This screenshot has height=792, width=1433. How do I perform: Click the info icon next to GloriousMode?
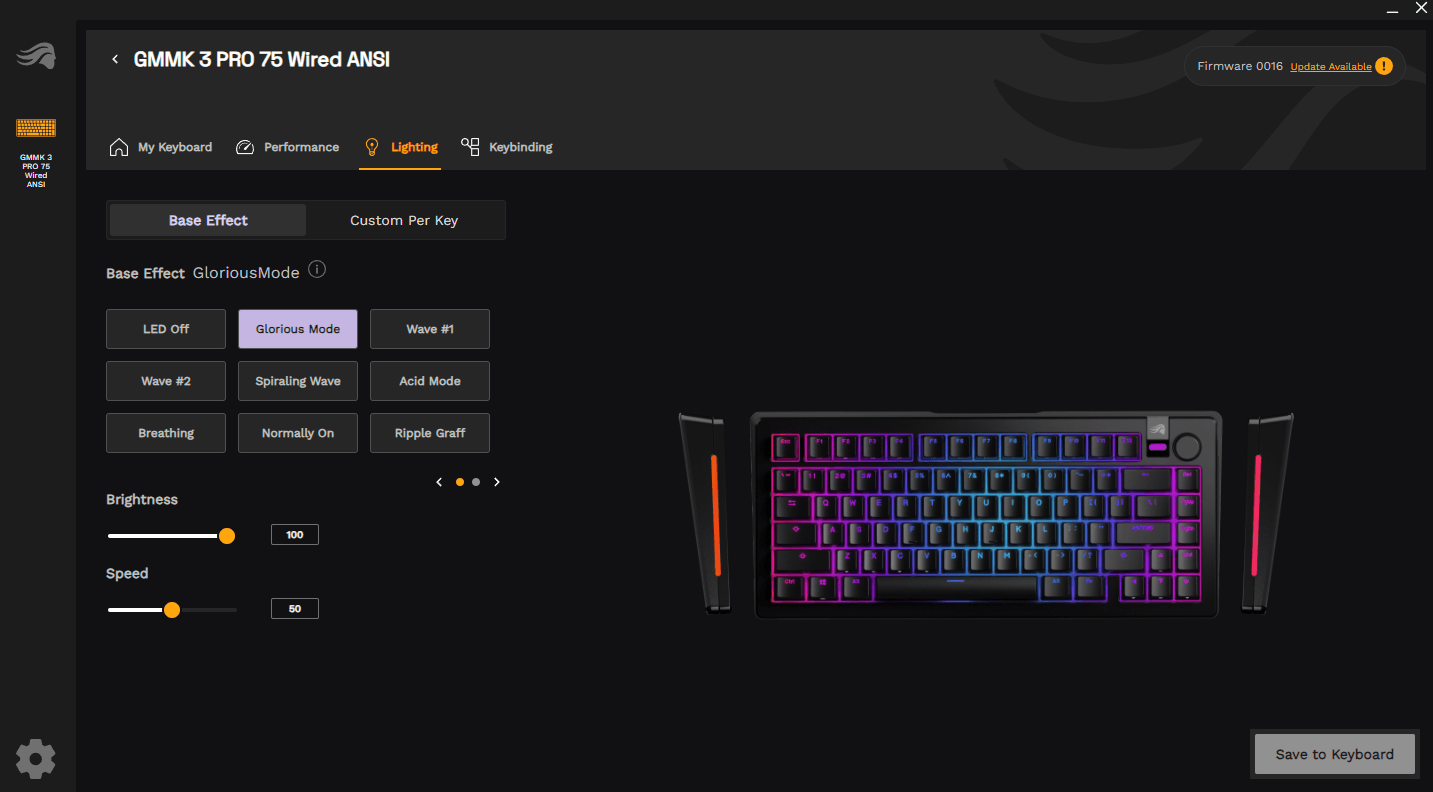point(317,270)
